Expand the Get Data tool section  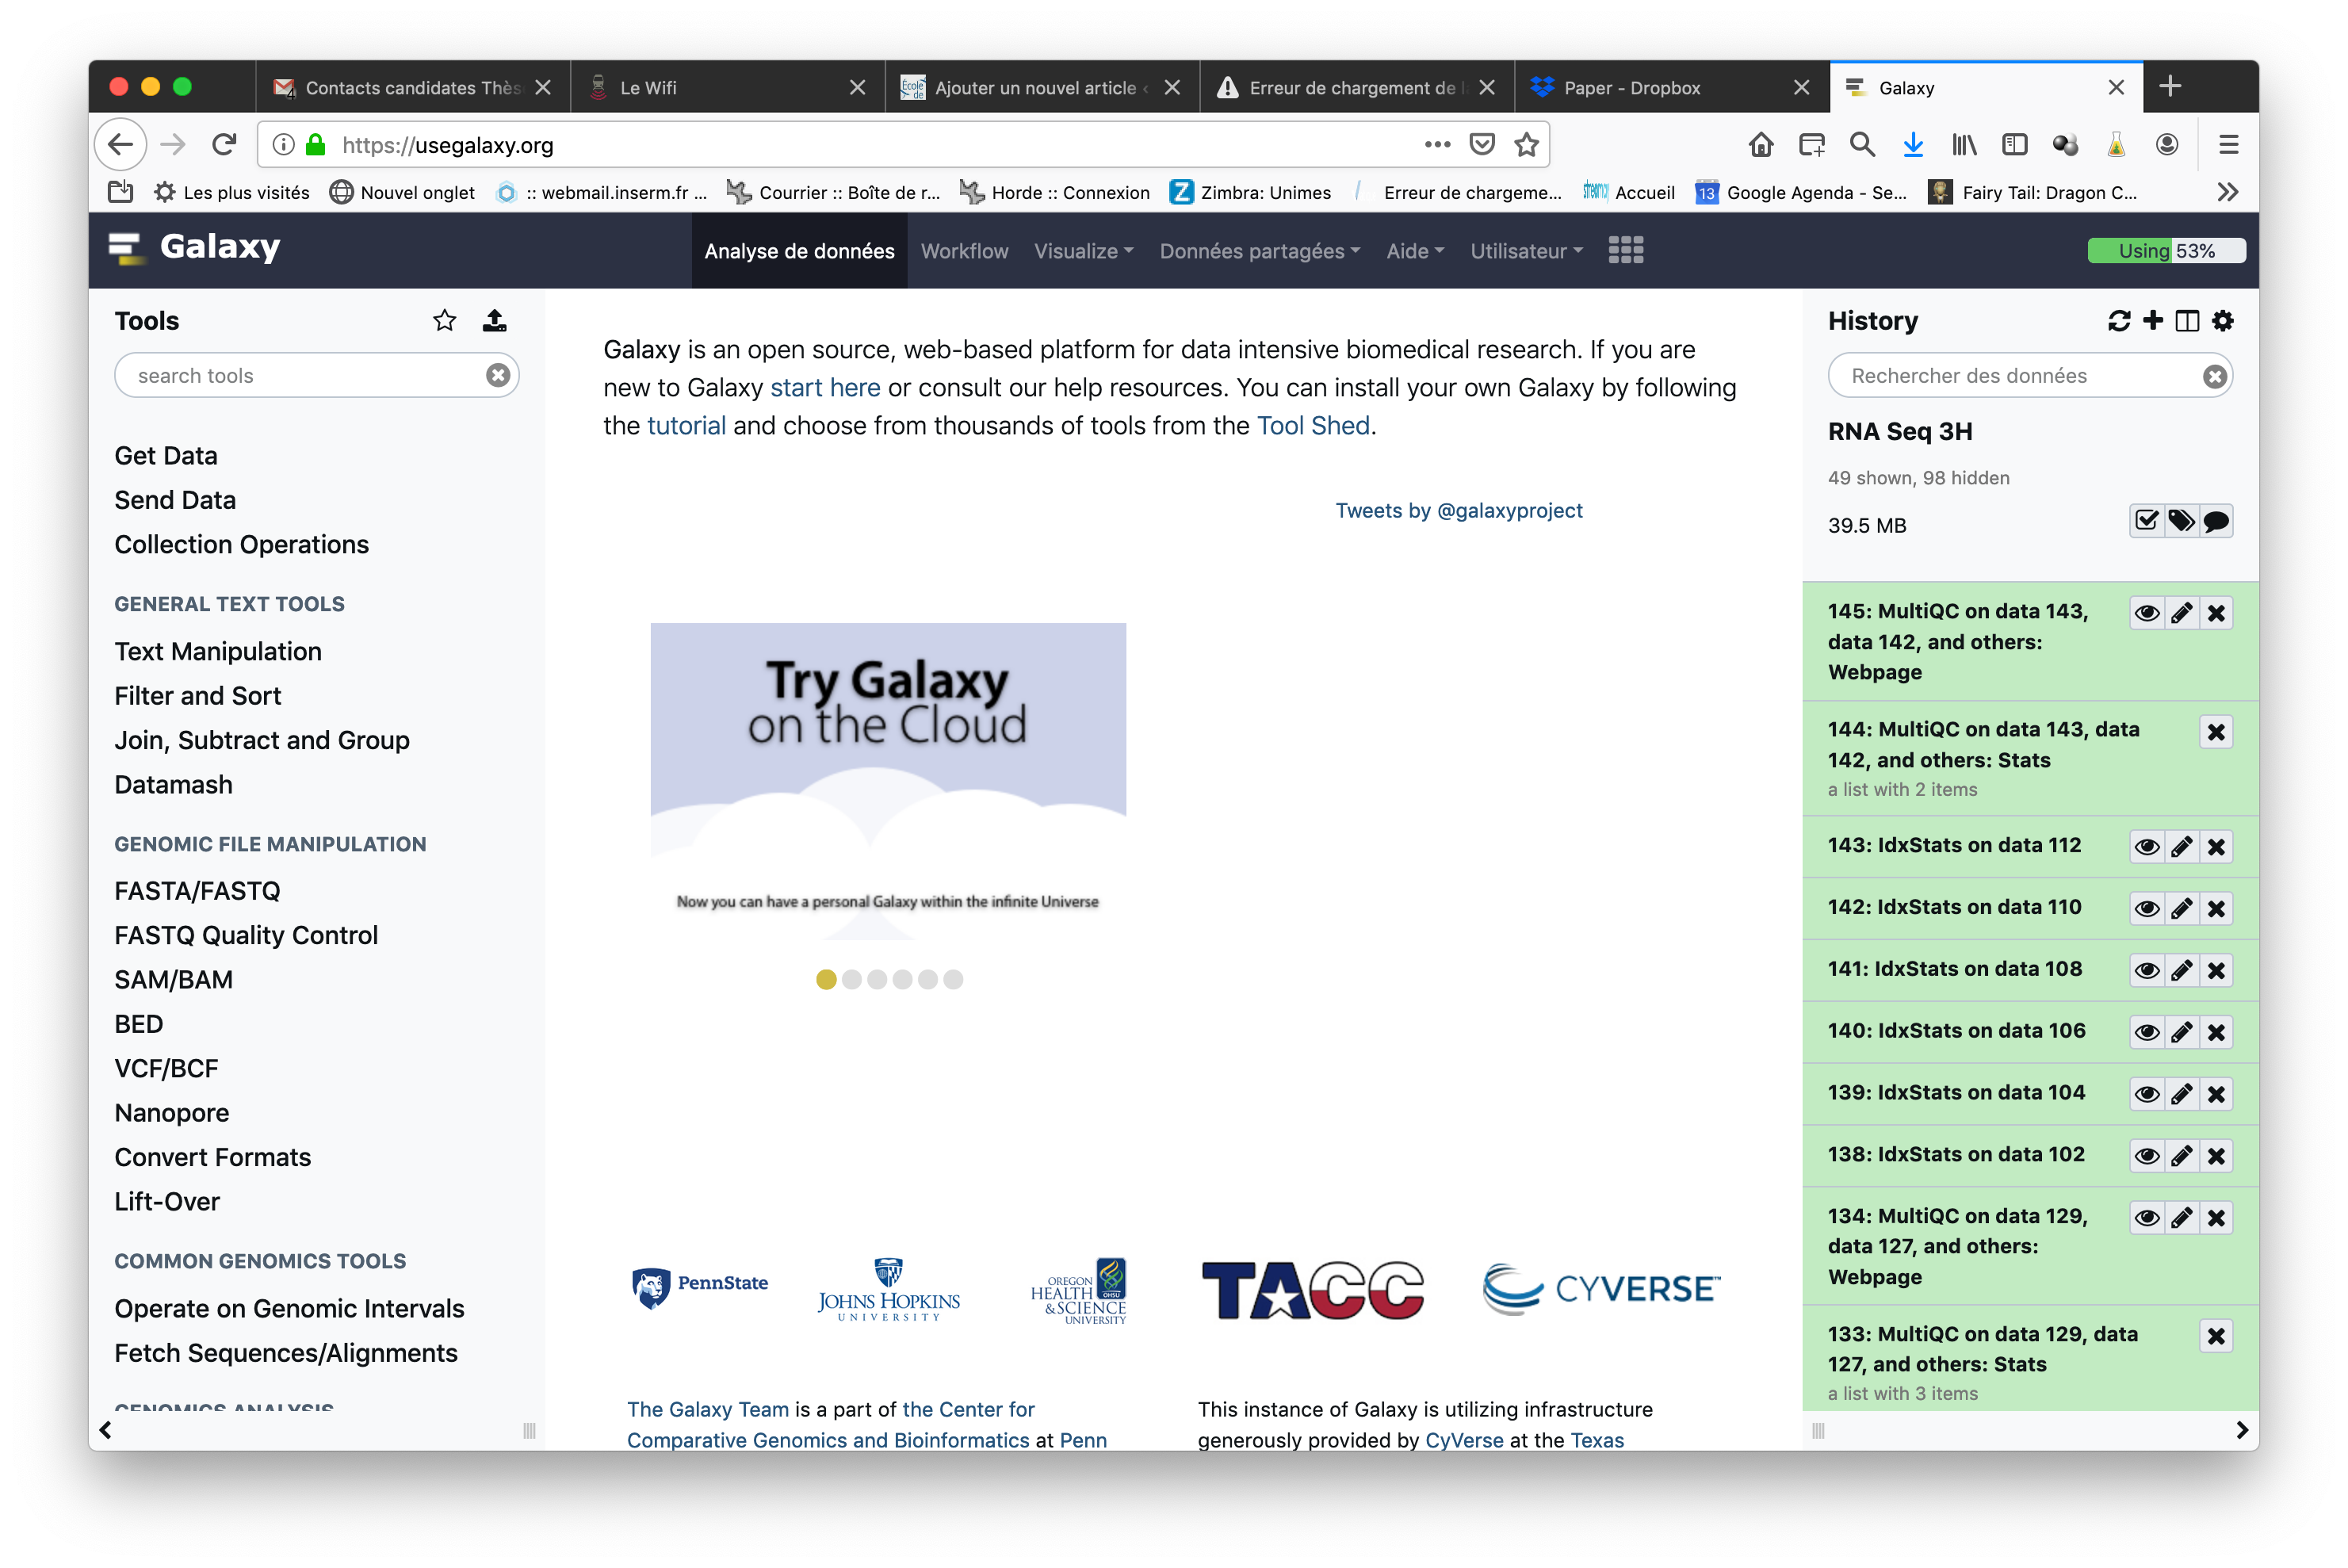(166, 456)
